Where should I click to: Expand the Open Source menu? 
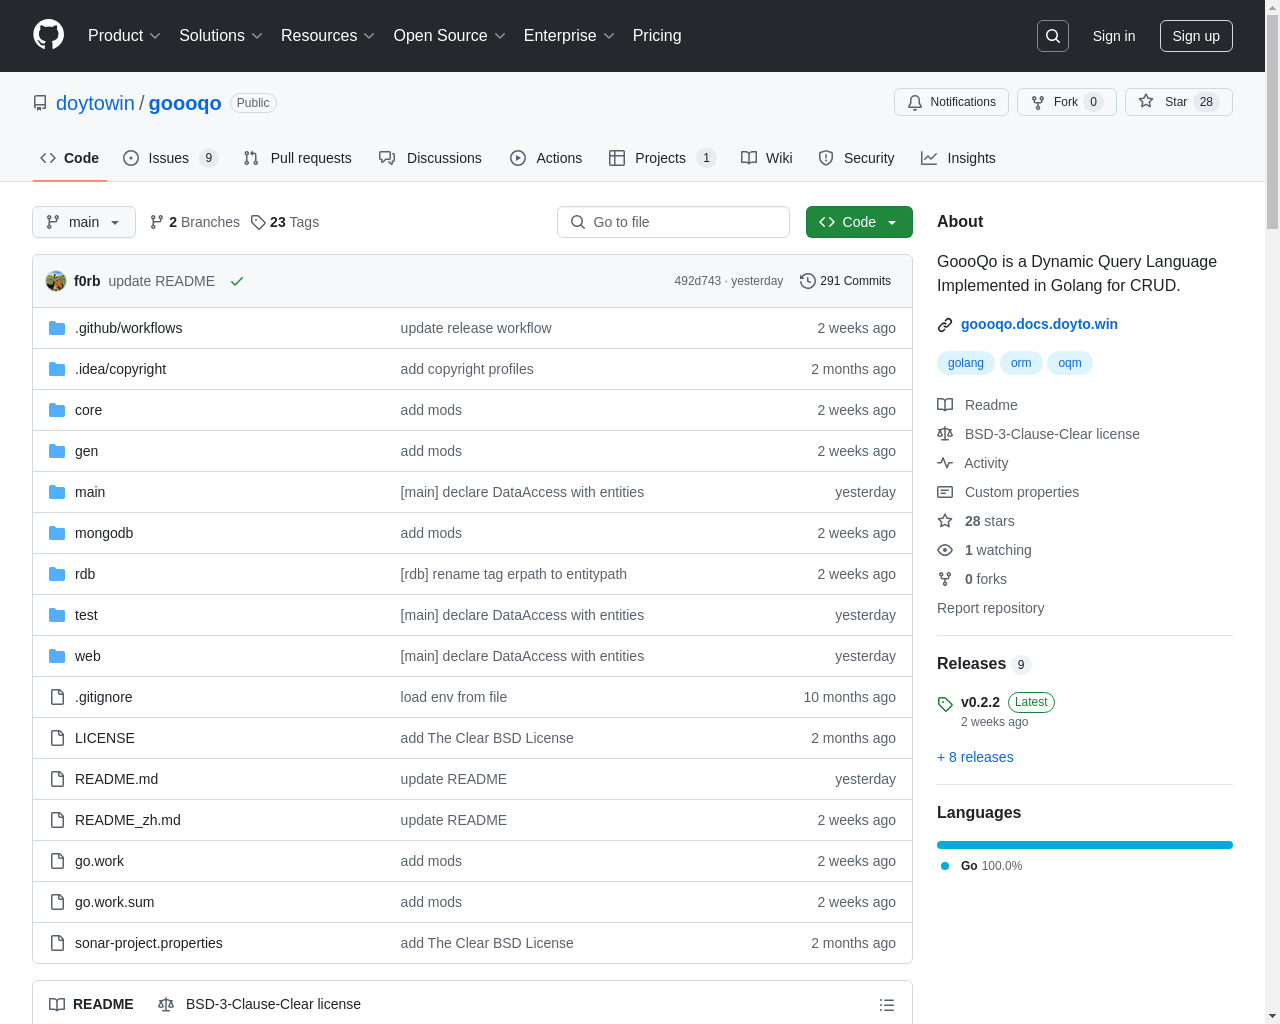[x=450, y=35]
